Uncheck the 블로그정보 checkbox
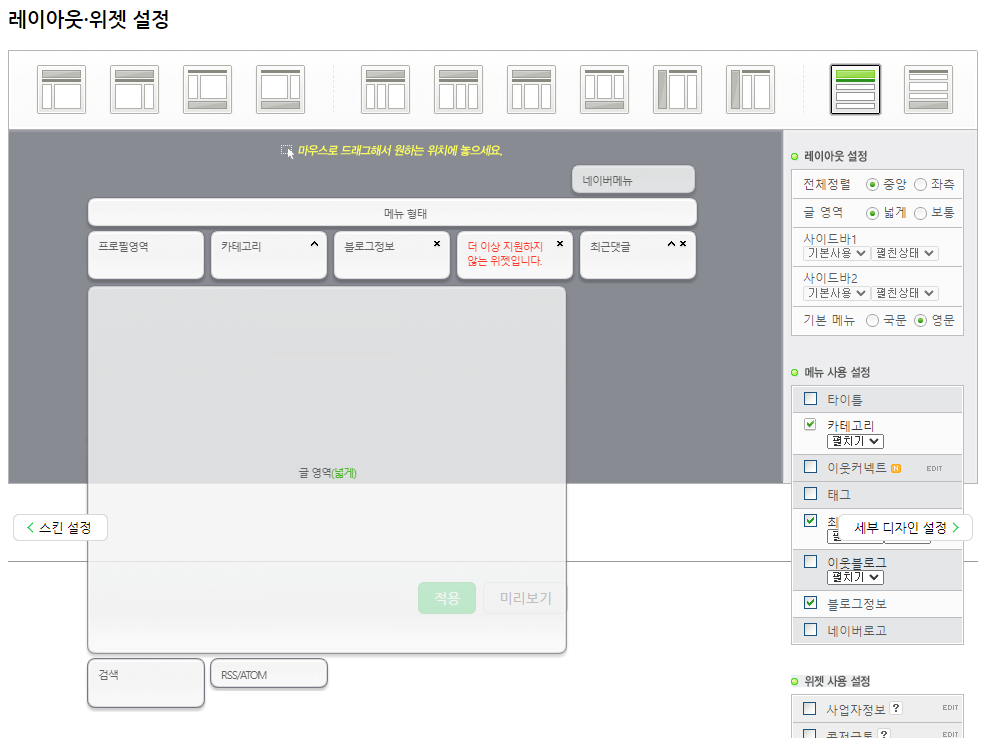Image resolution: width=984 pixels, height=738 pixels. 810,602
